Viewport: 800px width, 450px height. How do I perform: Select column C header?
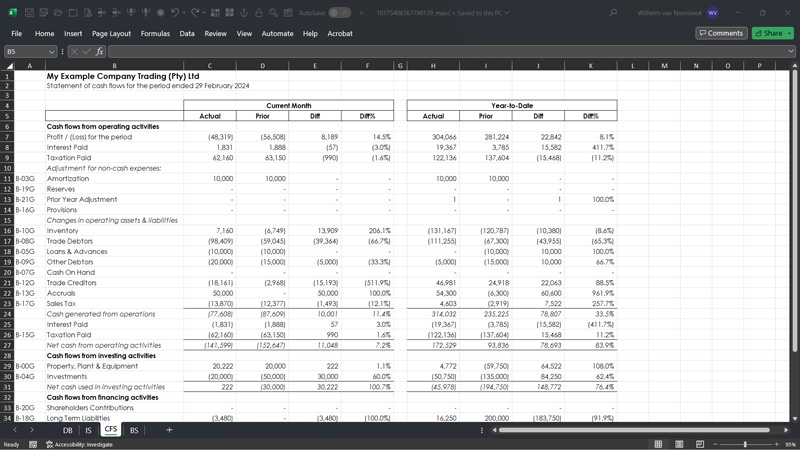tap(210, 66)
